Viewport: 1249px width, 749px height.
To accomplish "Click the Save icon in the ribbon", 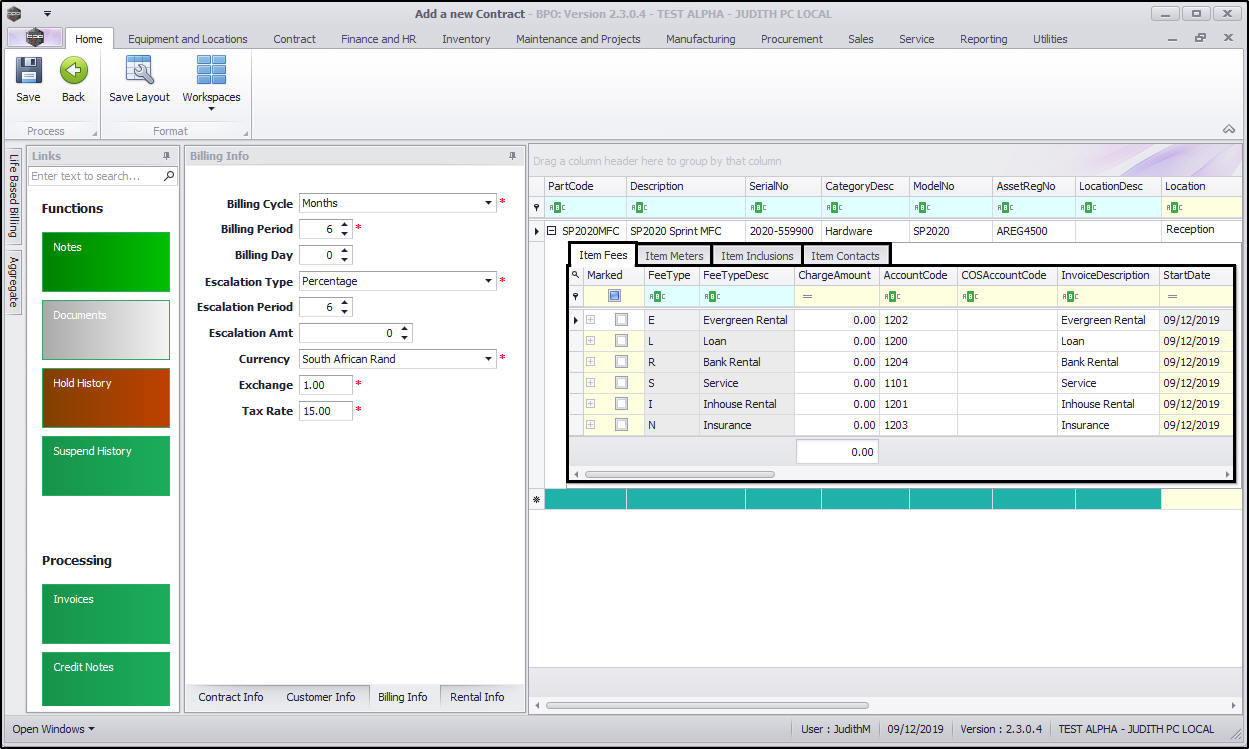I will (x=28, y=72).
